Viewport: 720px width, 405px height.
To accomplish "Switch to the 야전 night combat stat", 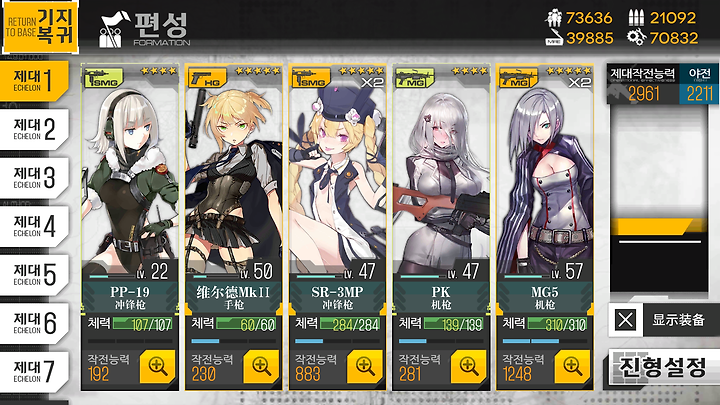I will 699,84.
